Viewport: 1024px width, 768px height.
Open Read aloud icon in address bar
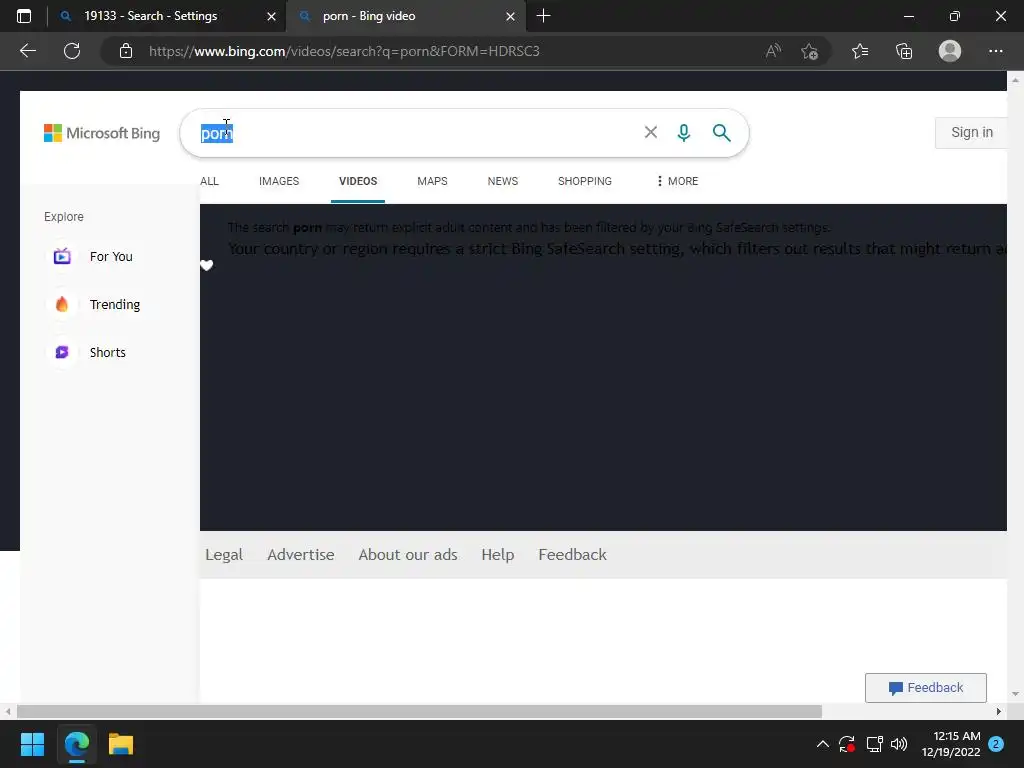pos(773,51)
